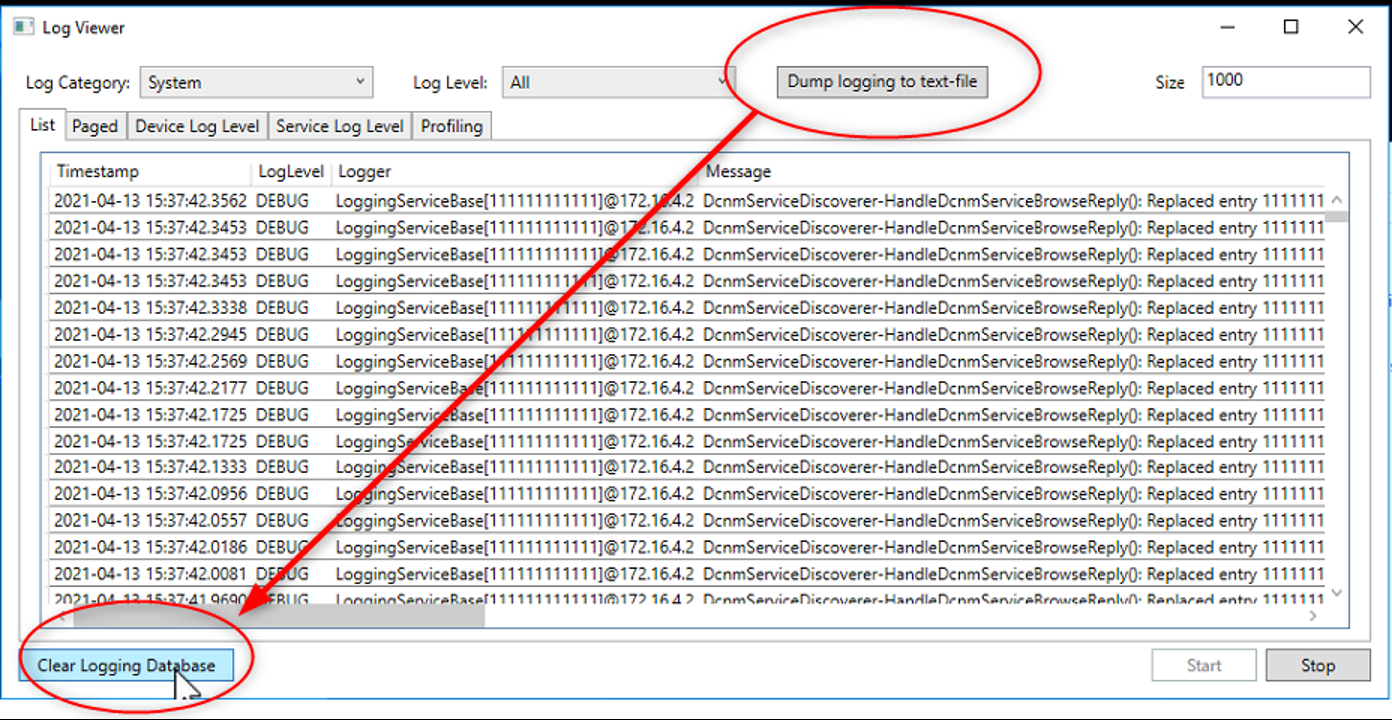Click the vertical scrollbar down arrow

pos(1337,593)
